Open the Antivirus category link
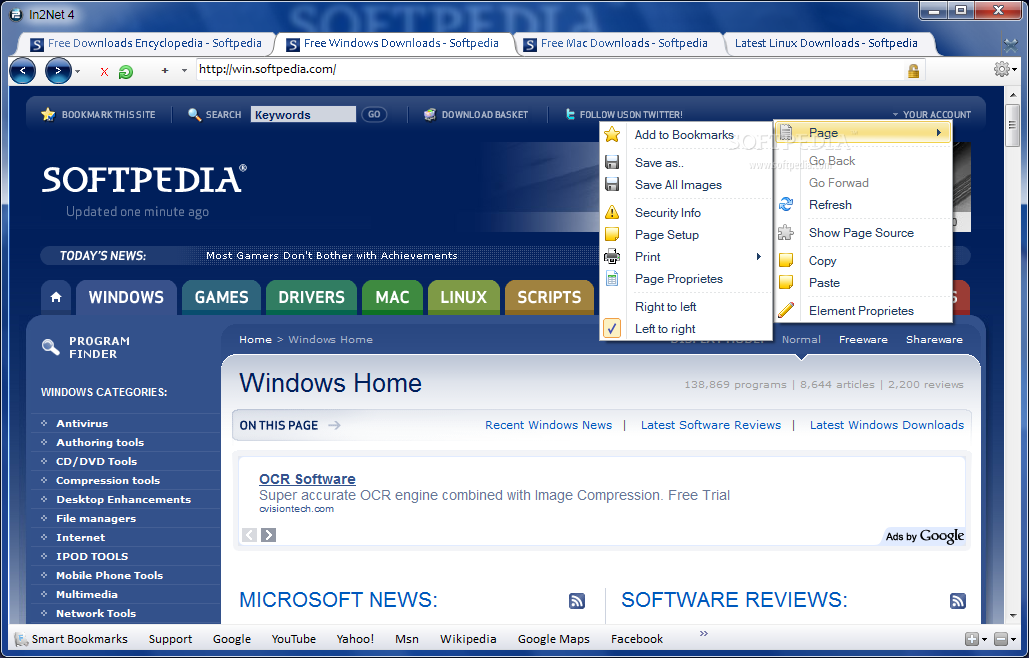Screen dimensions: 1029x658 point(82,424)
